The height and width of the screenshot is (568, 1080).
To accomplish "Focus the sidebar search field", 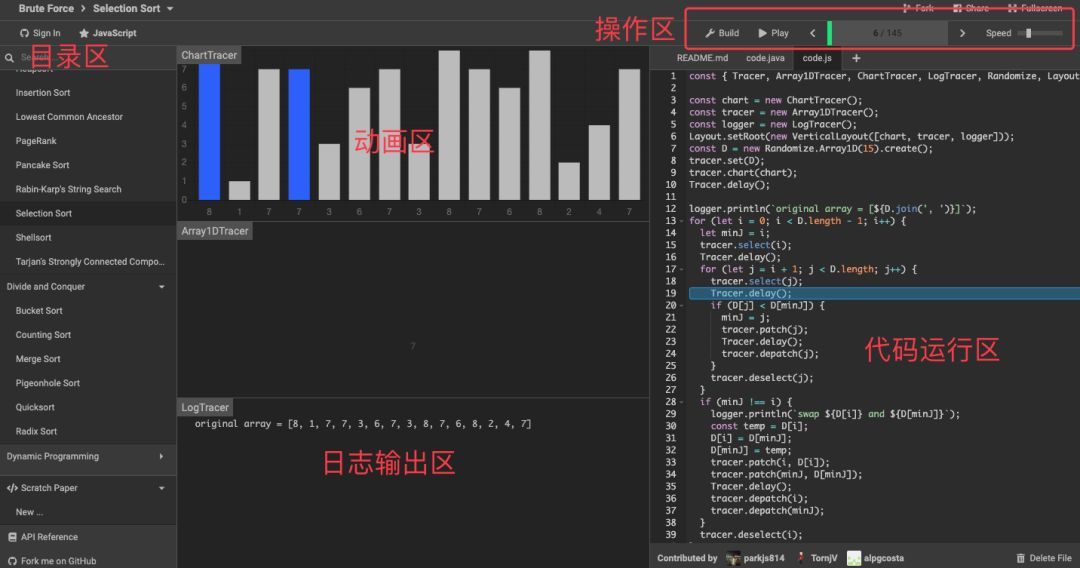I will pos(88,57).
